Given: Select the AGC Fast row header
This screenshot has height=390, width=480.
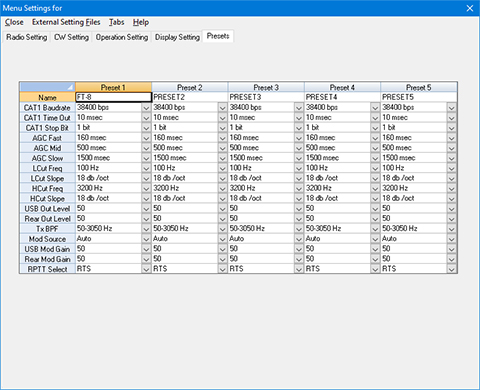Looking at the screenshot, I should pos(47,138).
